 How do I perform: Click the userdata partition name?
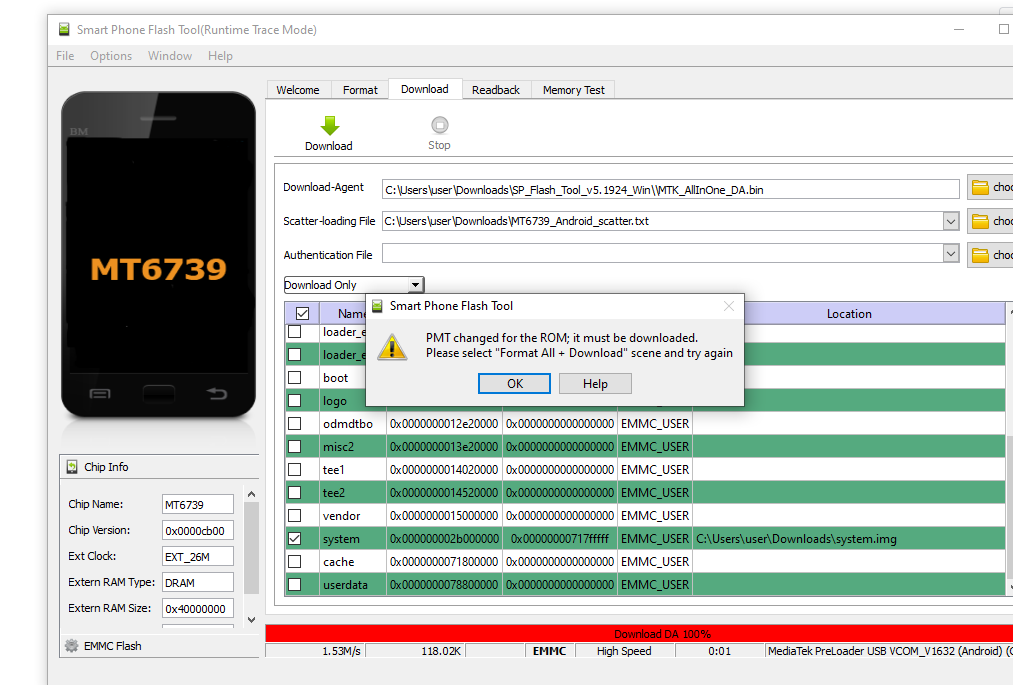(x=345, y=584)
